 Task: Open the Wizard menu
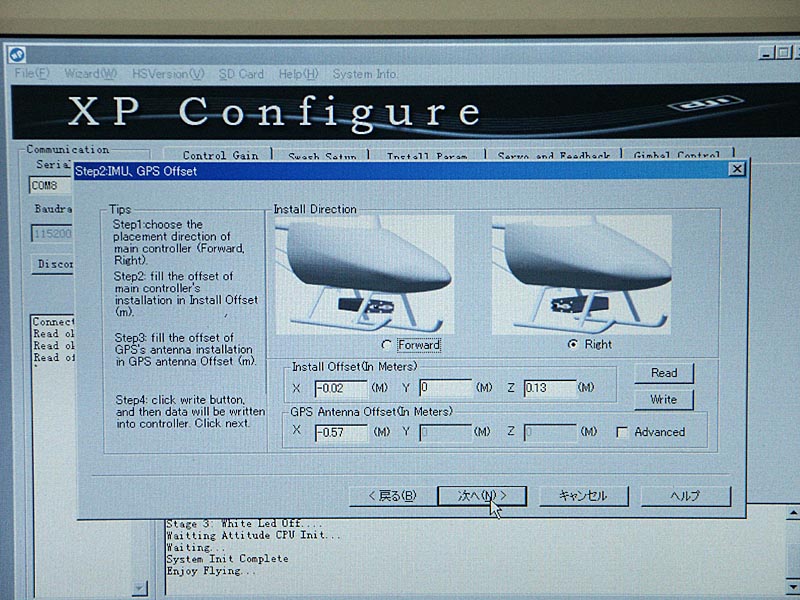click(x=90, y=74)
